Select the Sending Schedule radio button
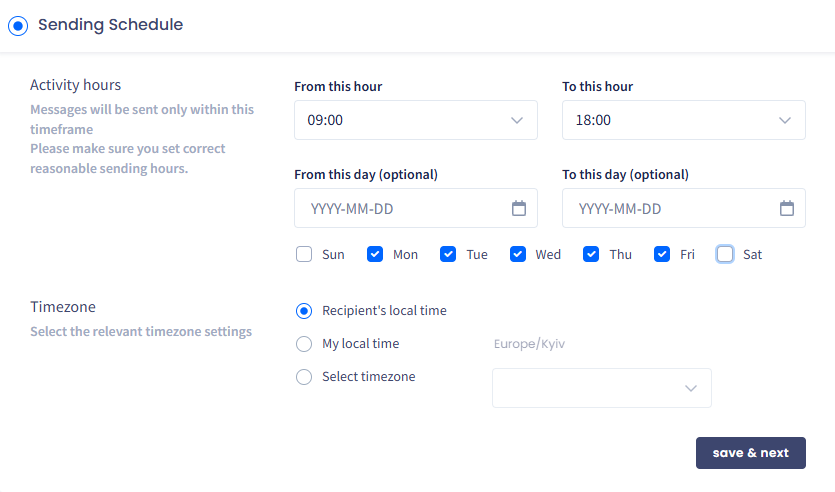The image size is (835, 492). coord(18,26)
